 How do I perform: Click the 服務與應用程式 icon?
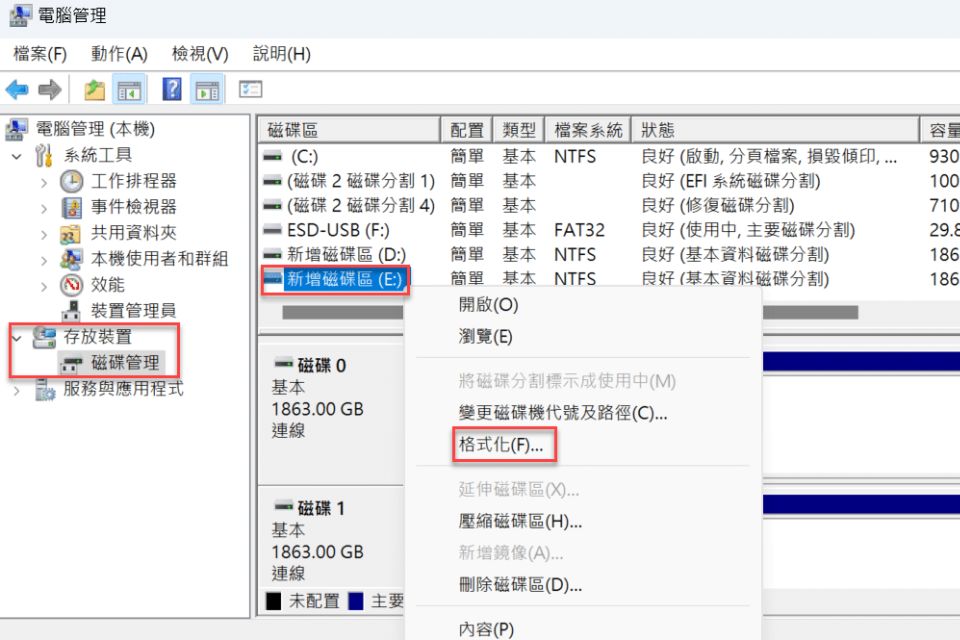pyautogui.click(x=44, y=390)
